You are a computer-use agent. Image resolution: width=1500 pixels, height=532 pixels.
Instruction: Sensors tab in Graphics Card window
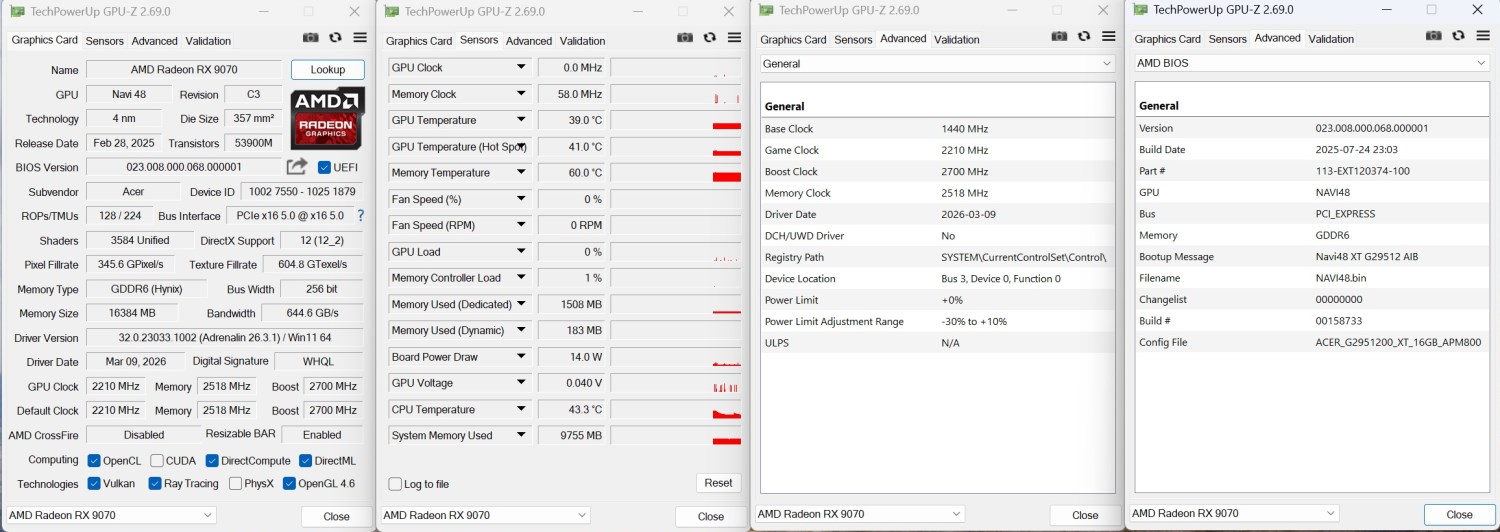(x=105, y=41)
